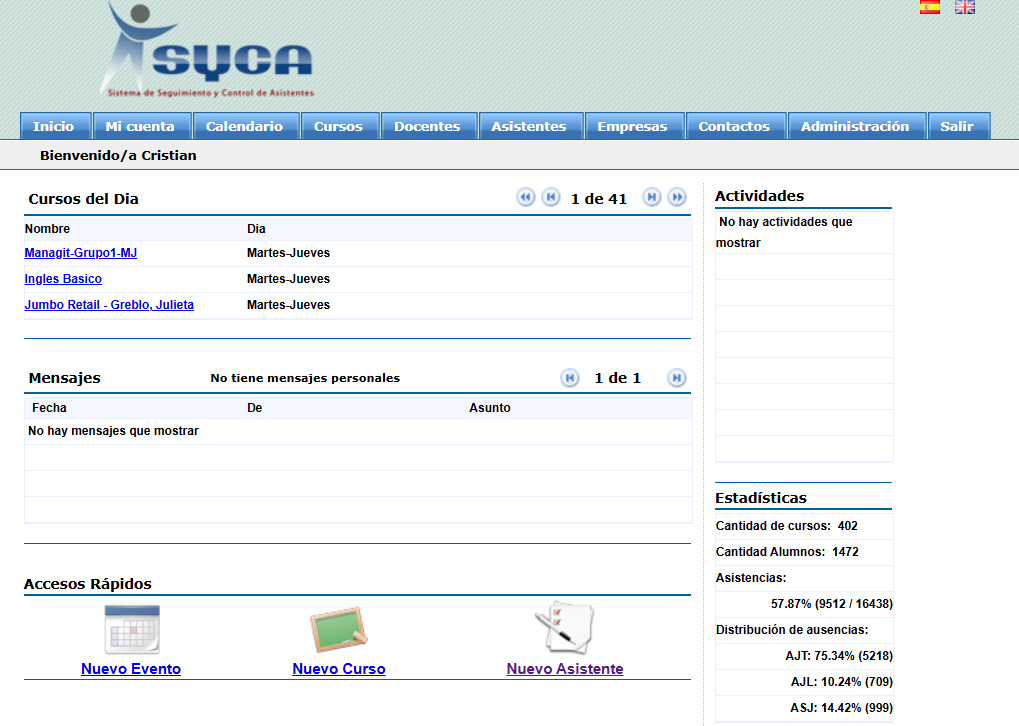Open Jumbo Retail - Greblo, Julieta course
The image size is (1019, 726).
(109, 305)
